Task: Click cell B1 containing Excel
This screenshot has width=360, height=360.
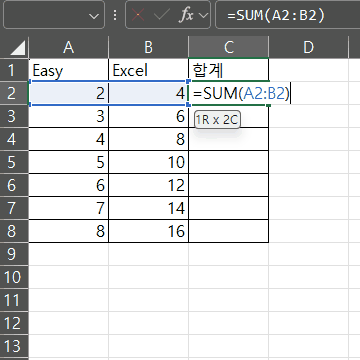Action: (149, 70)
